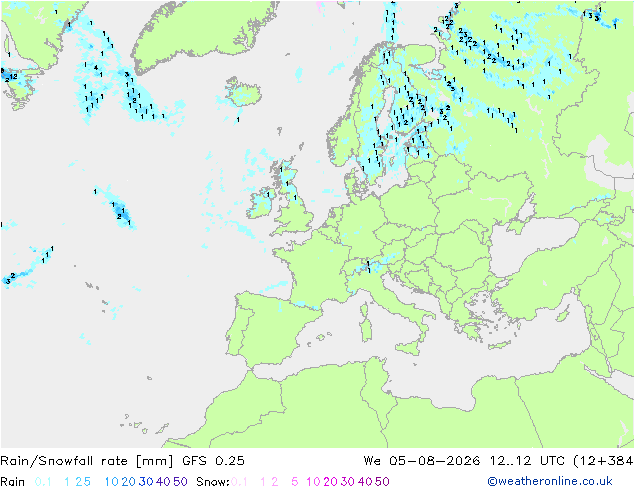Image resolution: width=634 pixels, height=490 pixels.
Task: Click the "(12+384" forecast offset text
Action: point(603,461)
